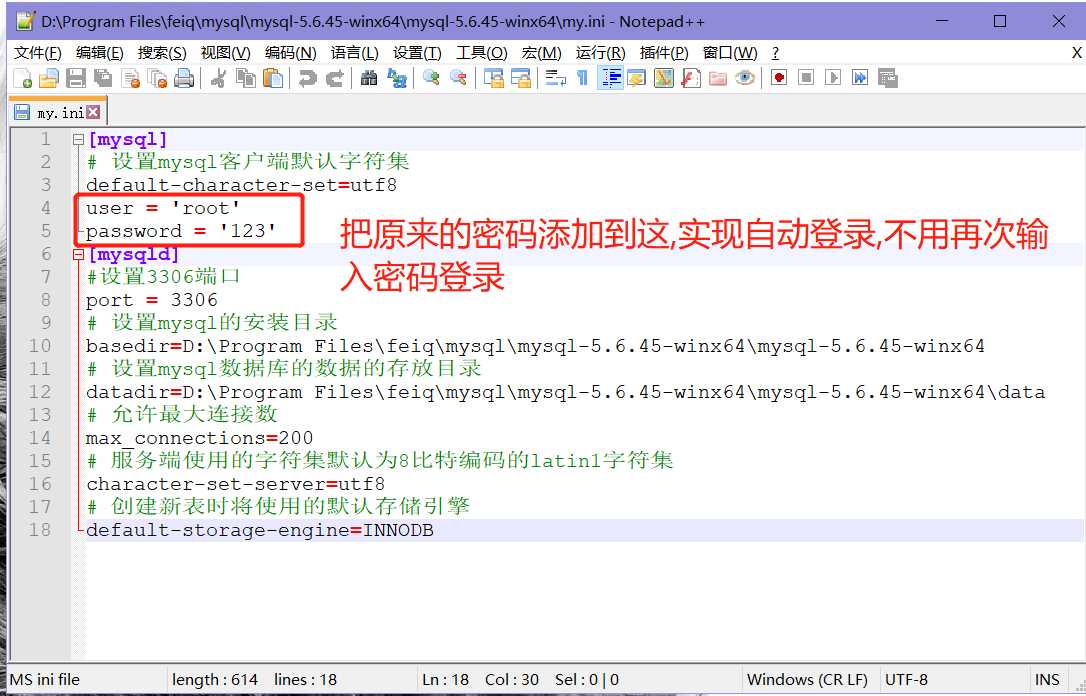This screenshot has height=696, width=1086.
Task: Open the ? help menu
Action: [775, 53]
